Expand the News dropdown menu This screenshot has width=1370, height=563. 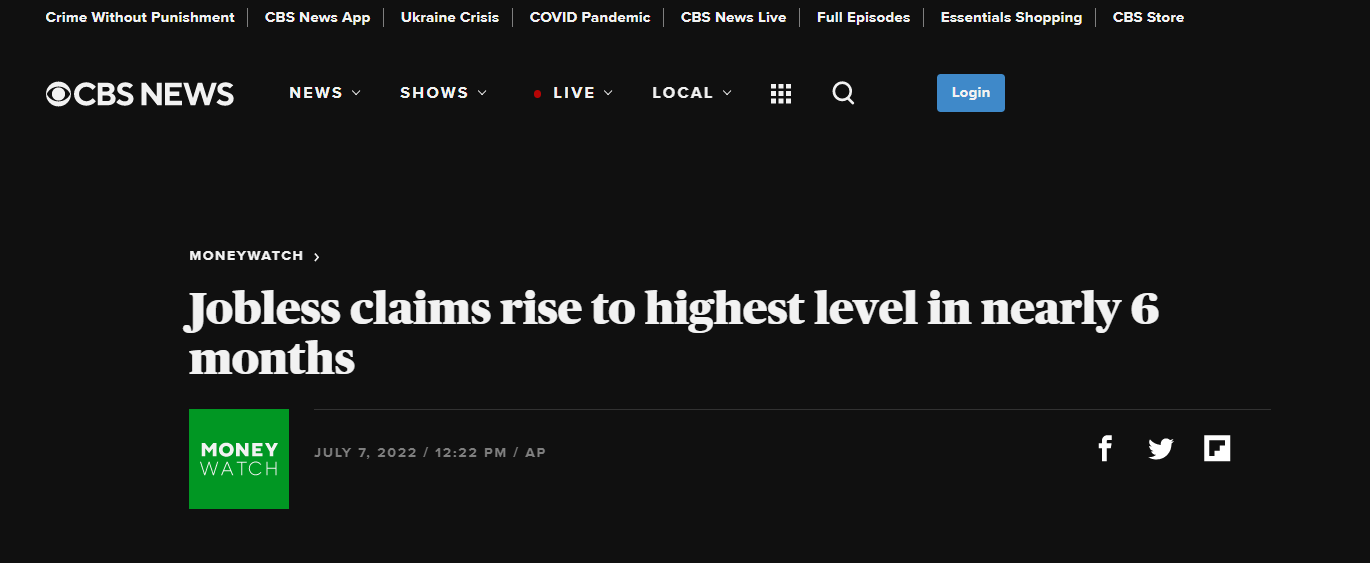(x=325, y=93)
